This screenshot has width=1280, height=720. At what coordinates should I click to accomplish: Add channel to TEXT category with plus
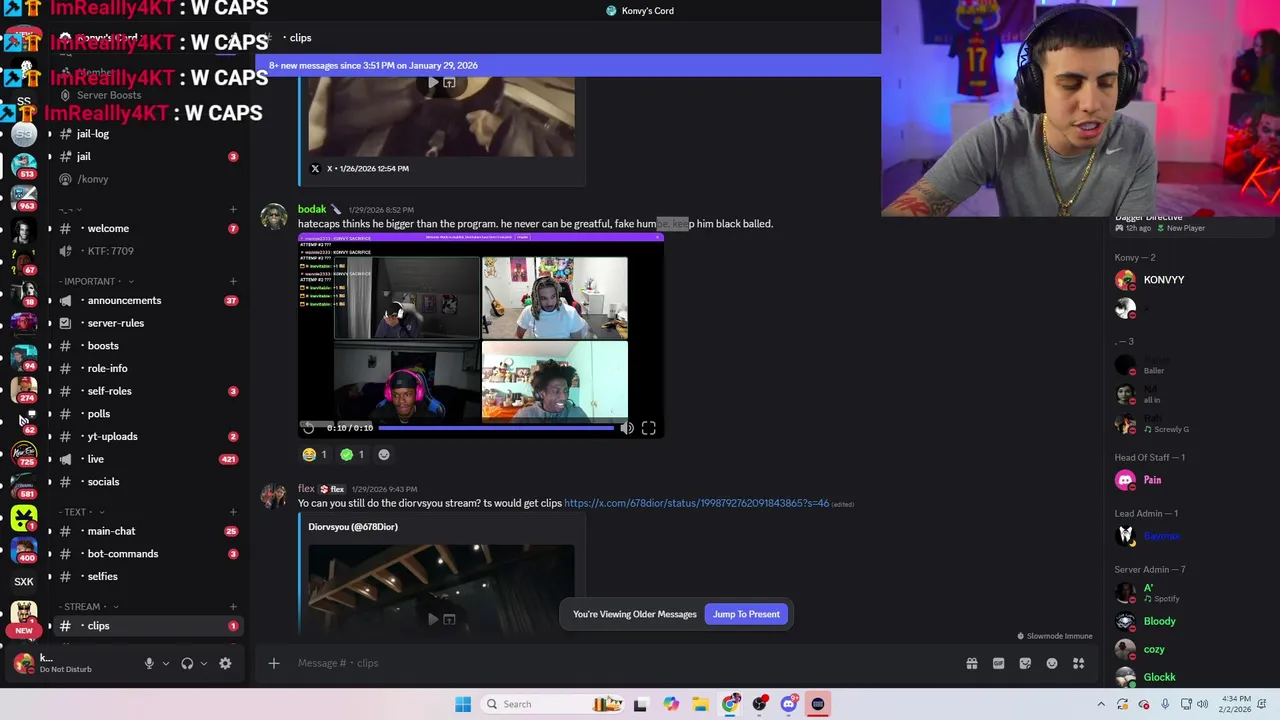(x=233, y=512)
